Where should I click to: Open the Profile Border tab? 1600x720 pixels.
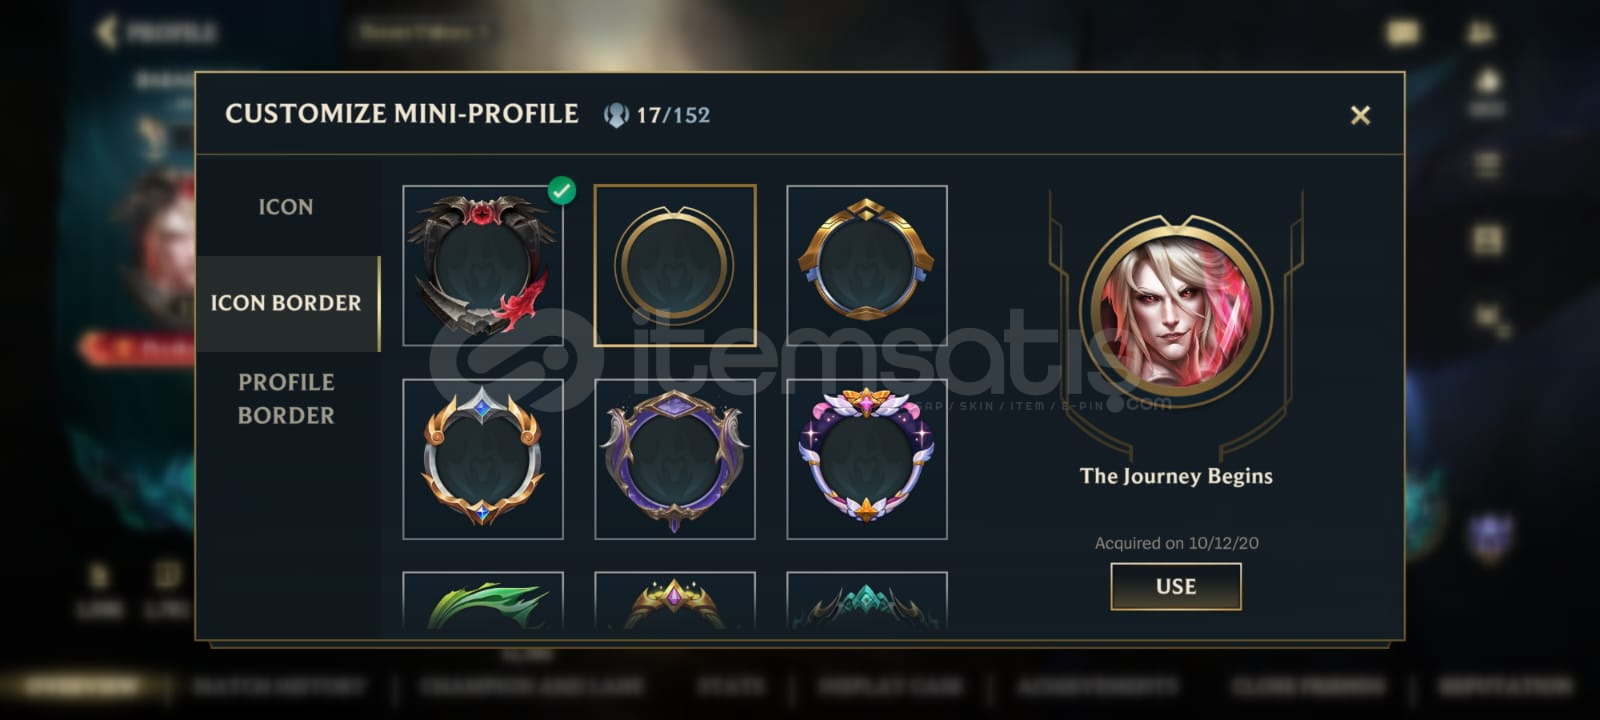tap(286, 398)
